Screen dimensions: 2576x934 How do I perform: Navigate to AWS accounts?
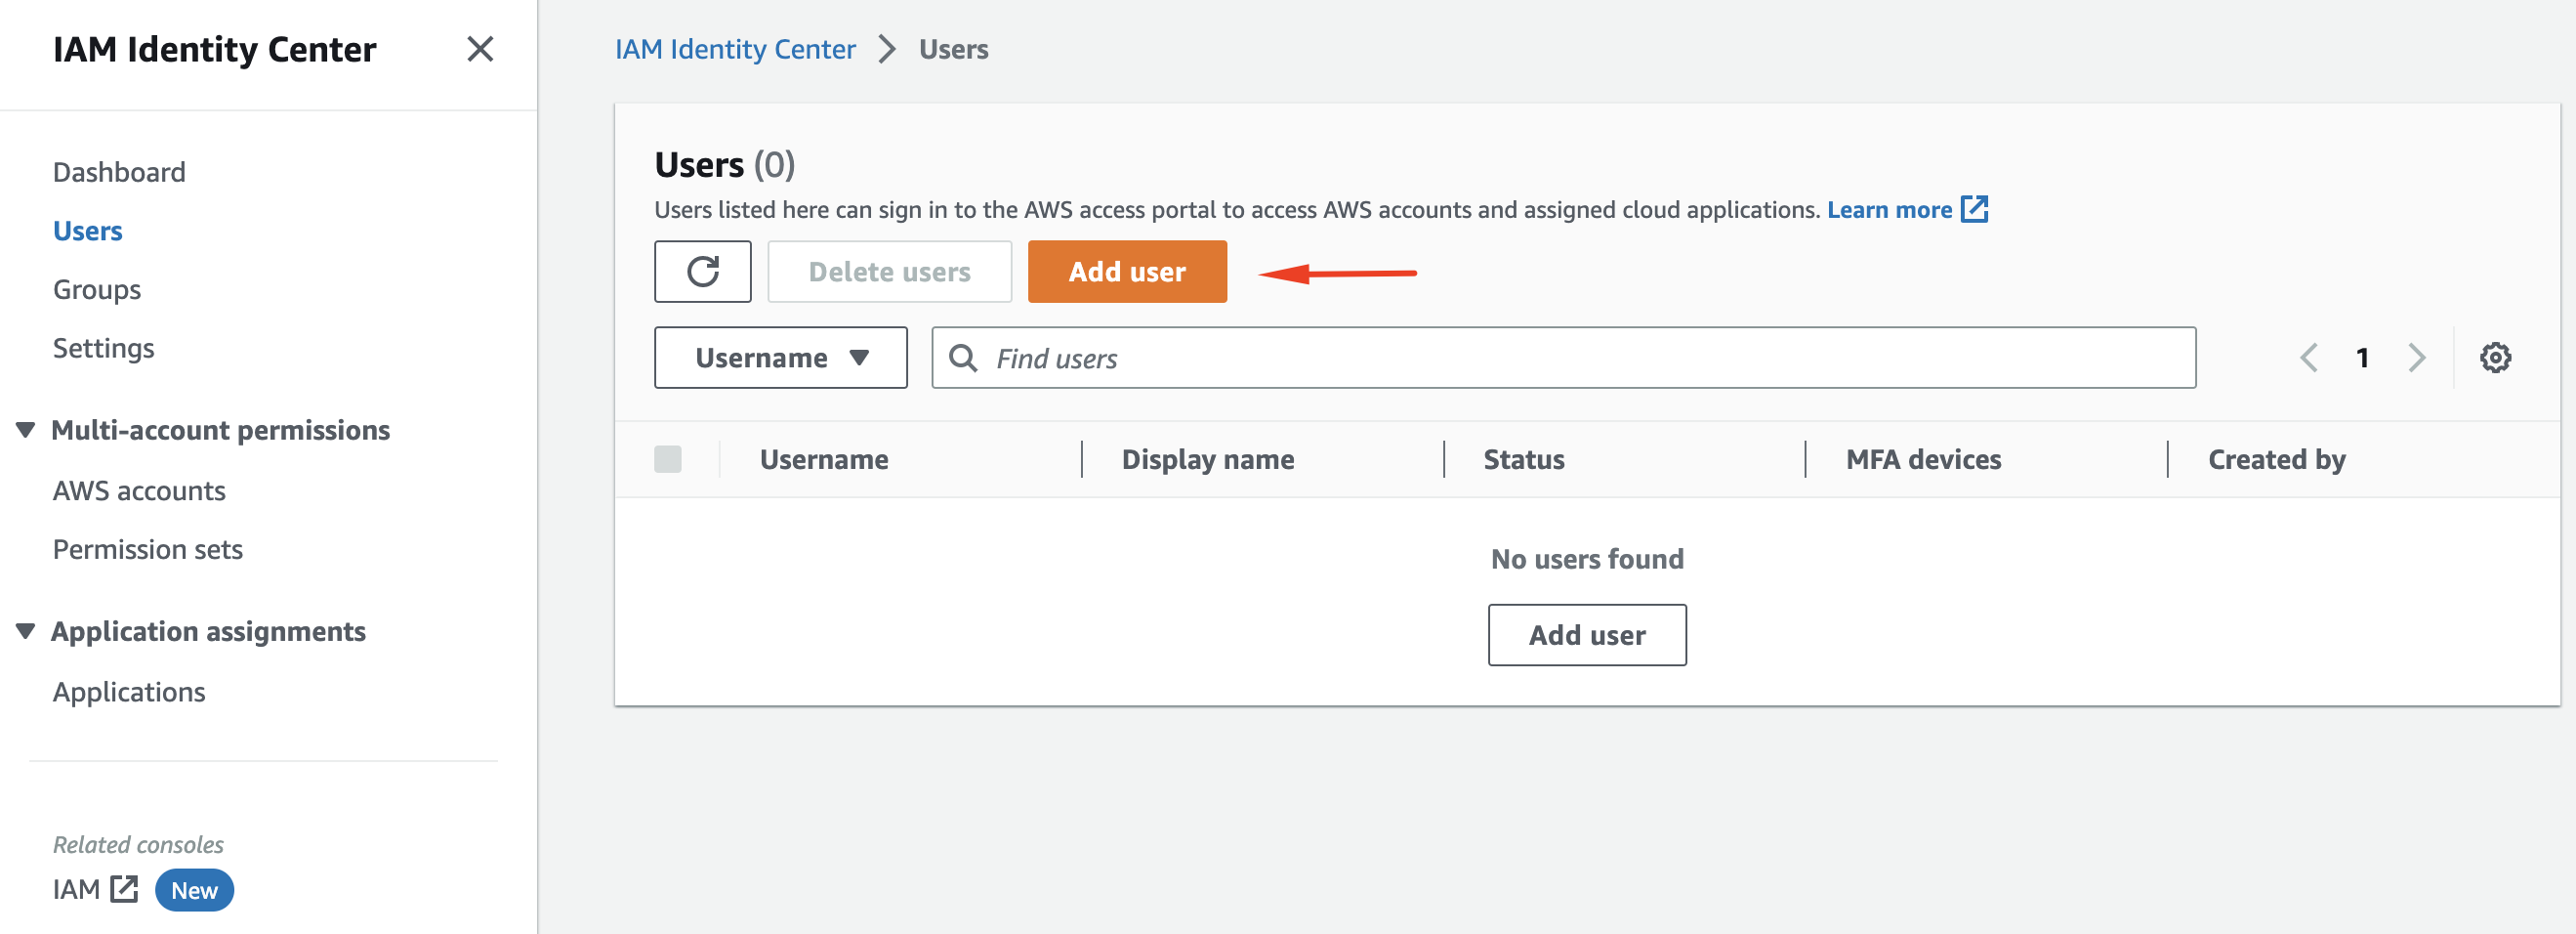tap(139, 491)
